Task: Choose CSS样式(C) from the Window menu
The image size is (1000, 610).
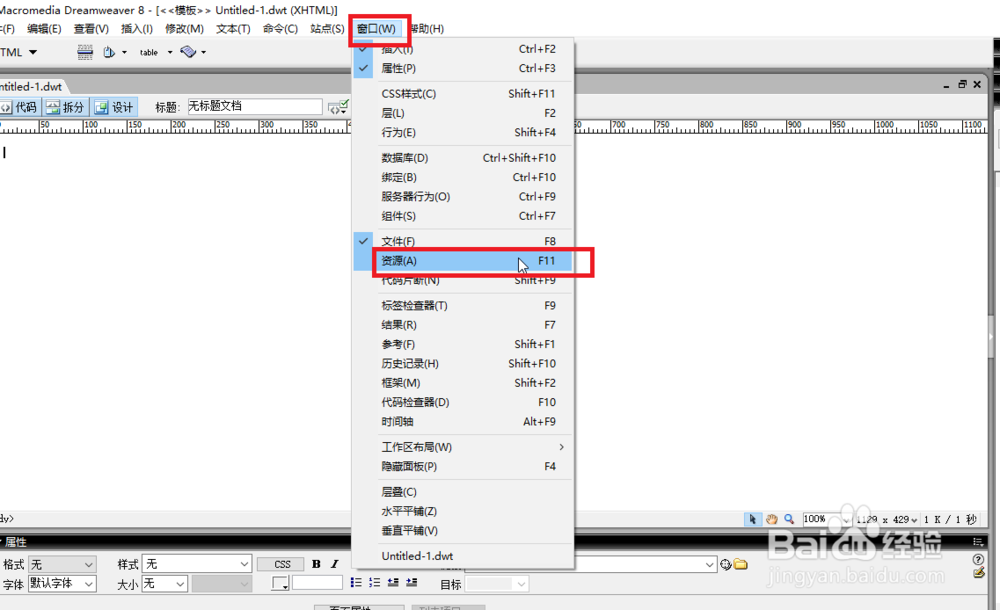Action: 463,94
